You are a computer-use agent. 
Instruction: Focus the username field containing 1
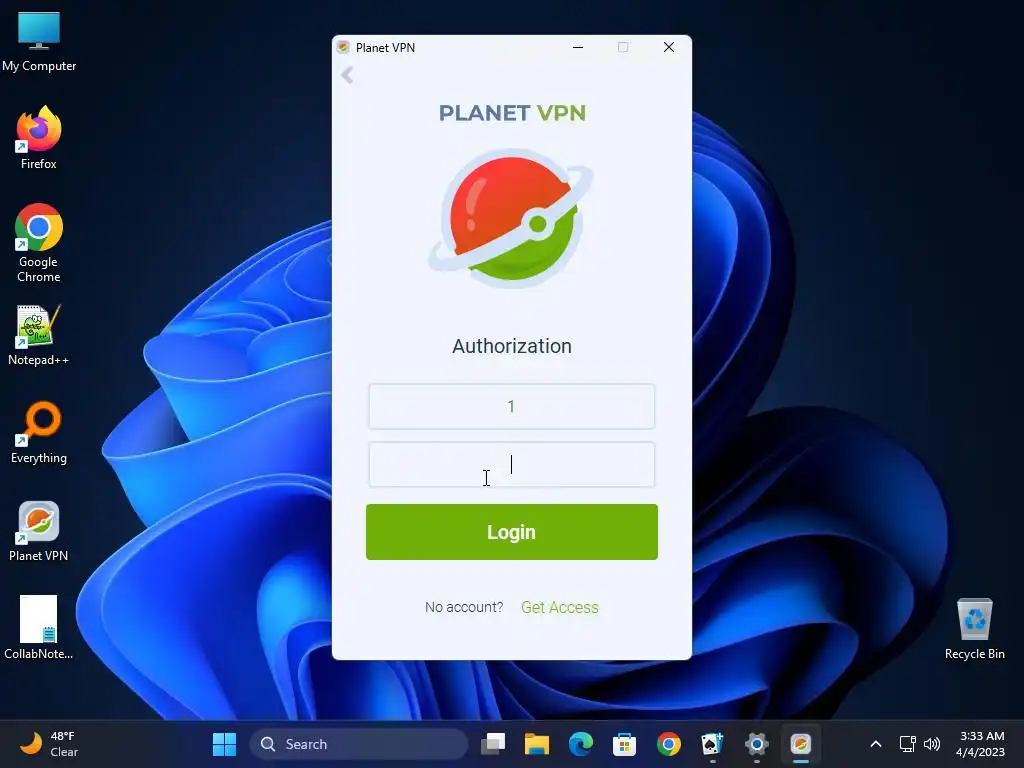point(511,406)
